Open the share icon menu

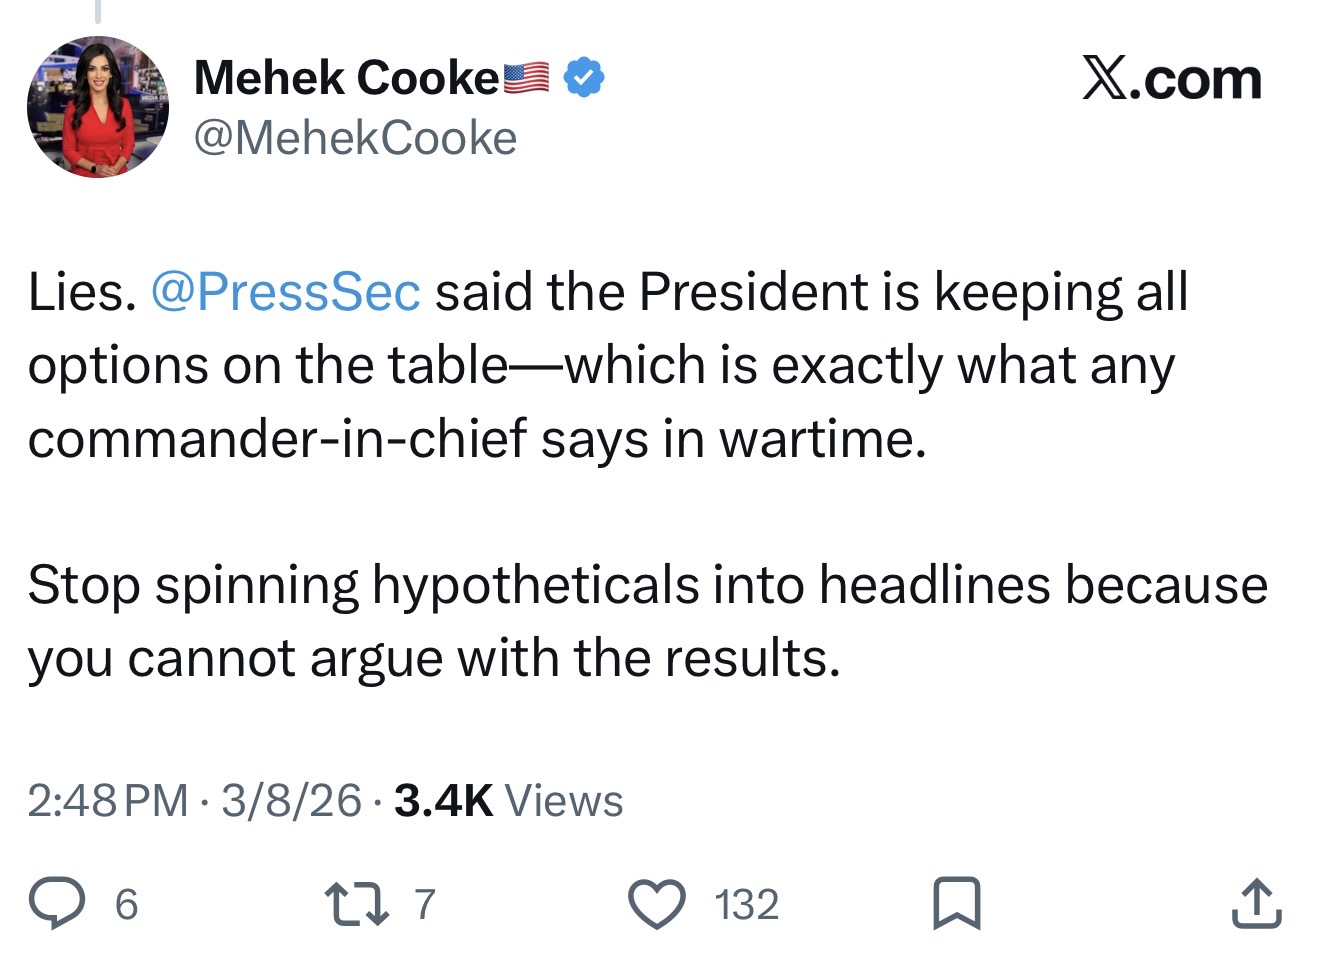(1256, 903)
